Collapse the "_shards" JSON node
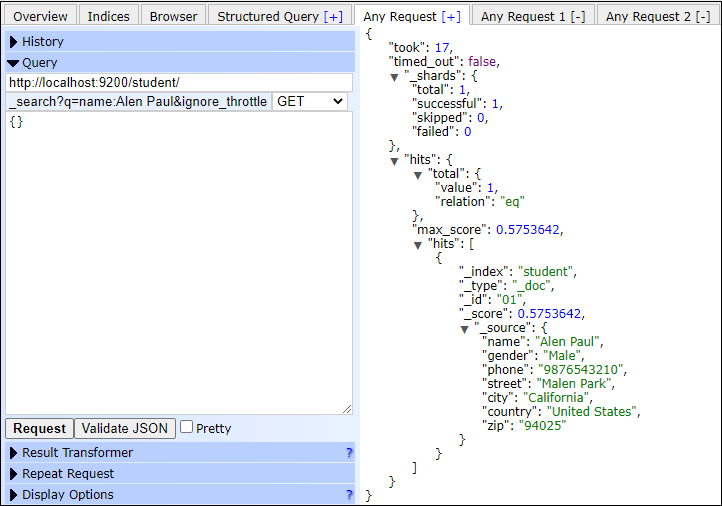This screenshot has height=506, width=722. click(x=394, y=77)
